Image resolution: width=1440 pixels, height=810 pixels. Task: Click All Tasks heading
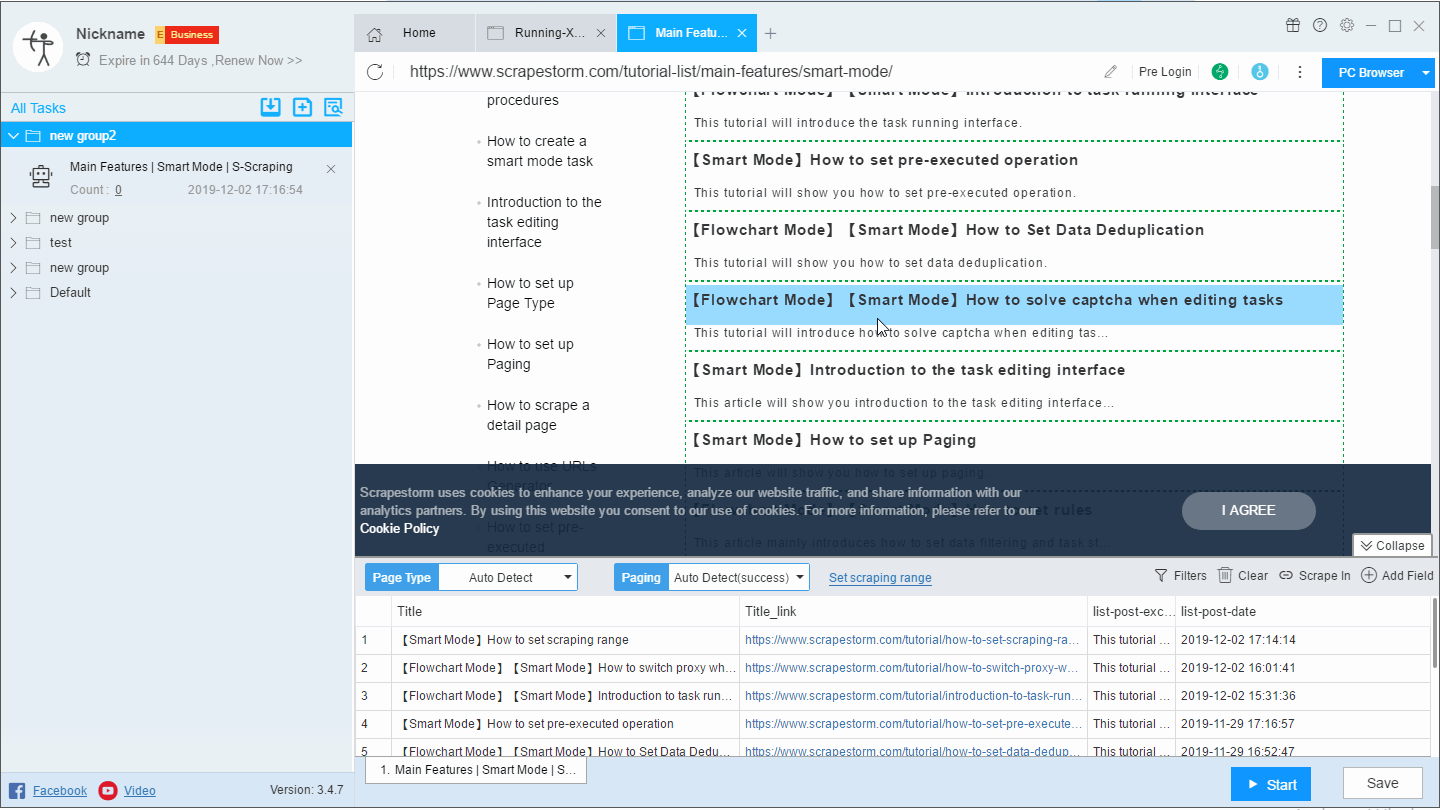tap(38, 108)
